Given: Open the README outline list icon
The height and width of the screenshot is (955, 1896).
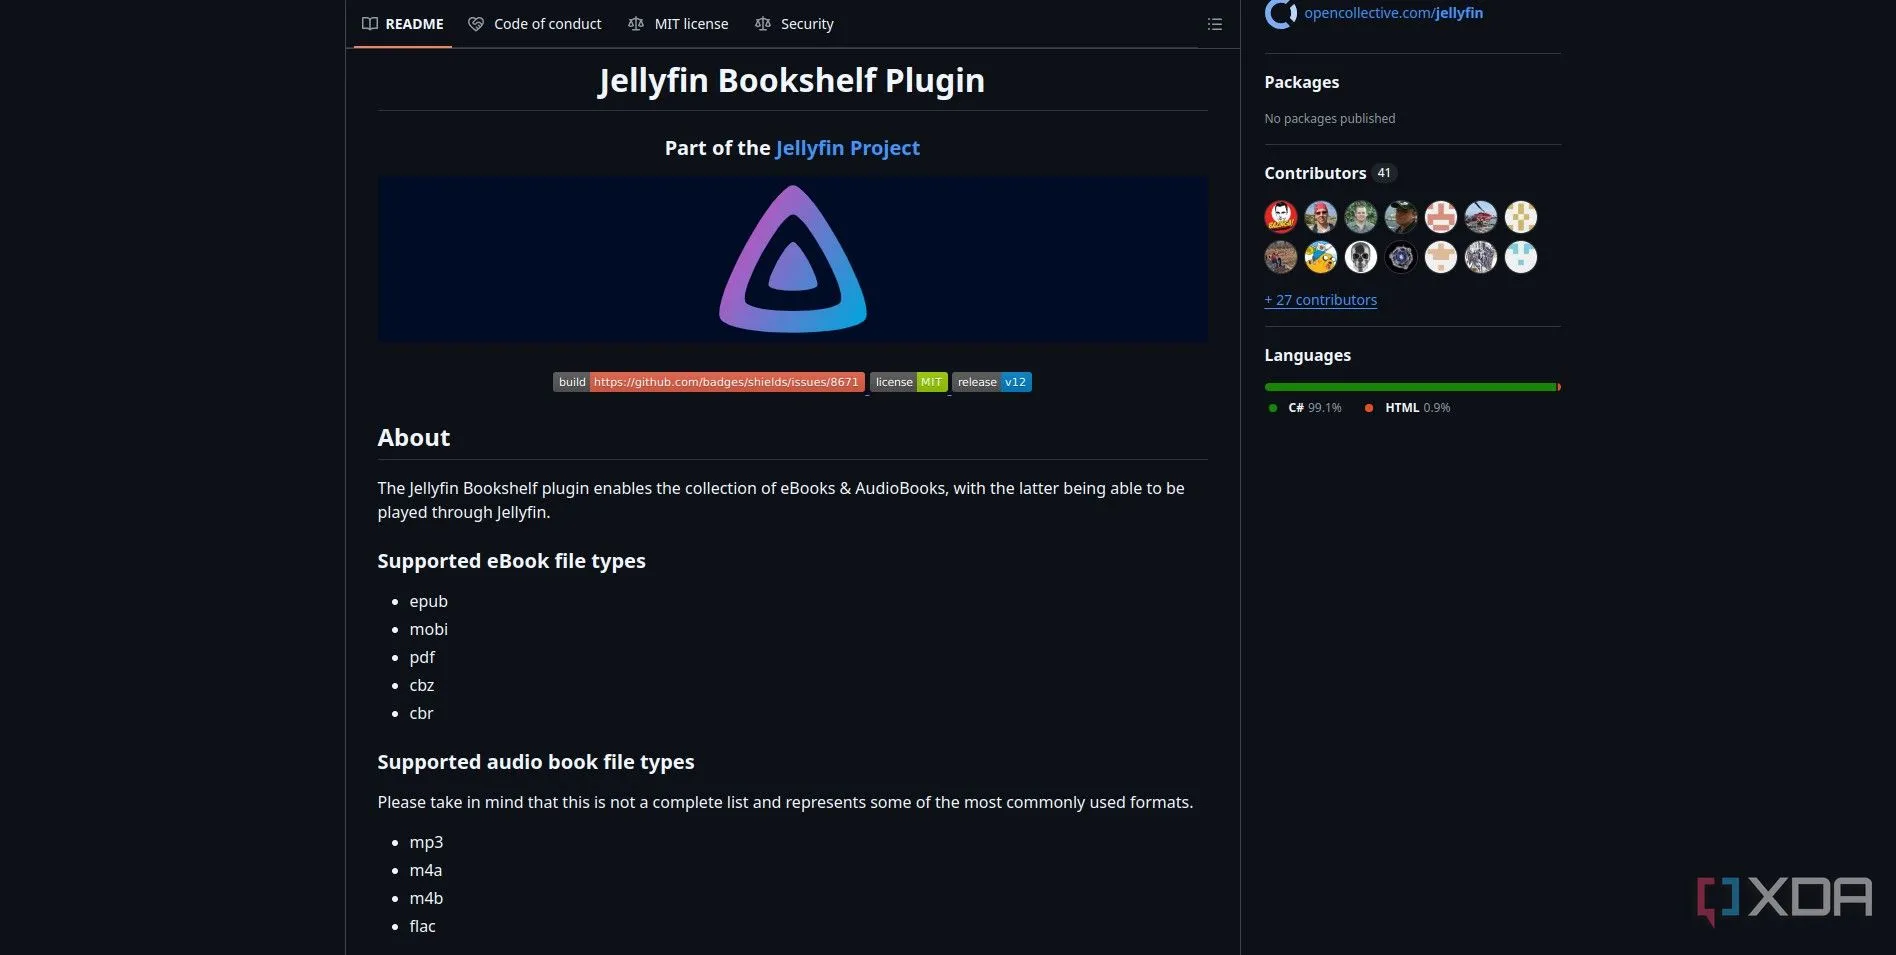Looking at the screenshot, I should click(x=1215, y=24).
